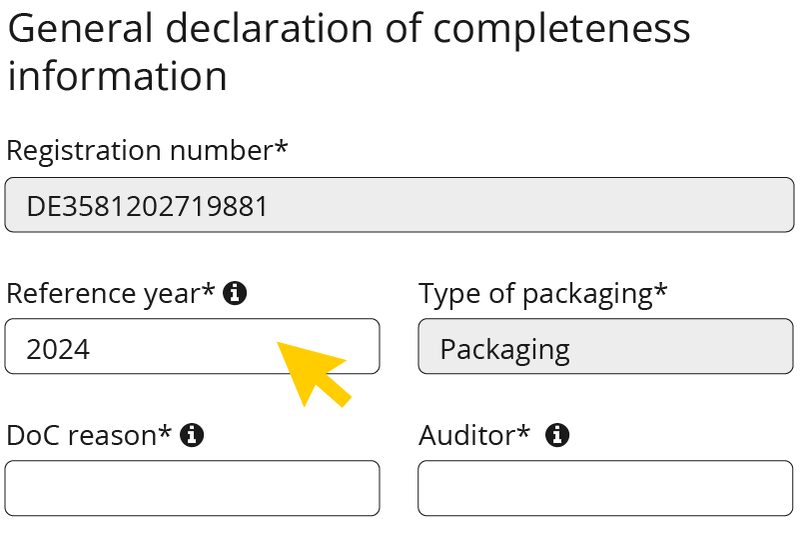Click the info icon beside Reference year
This screenshot has height=534, width=800.
coord(235,293)
